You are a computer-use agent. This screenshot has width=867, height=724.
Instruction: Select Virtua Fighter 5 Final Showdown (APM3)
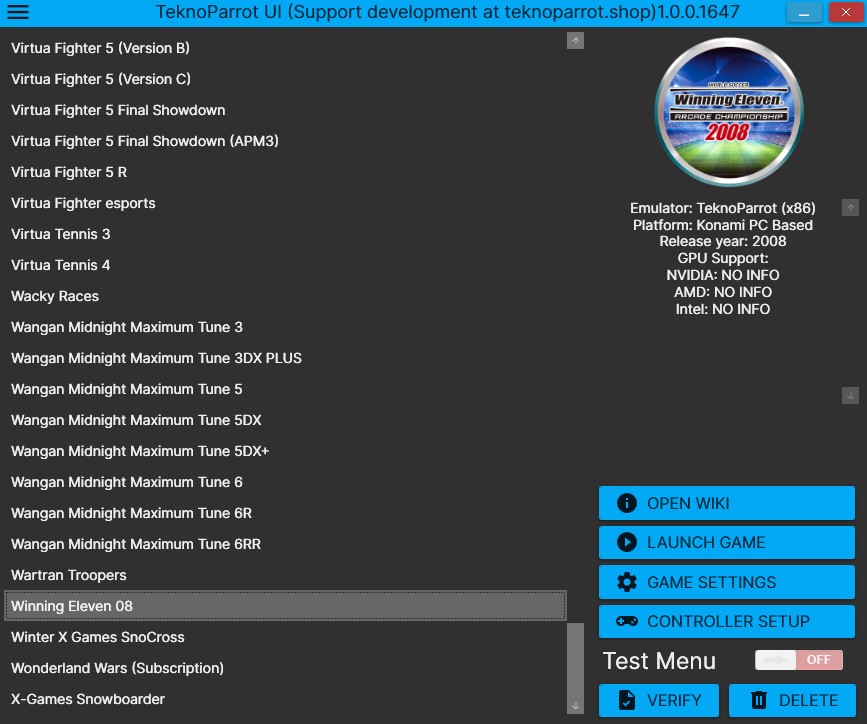tap(285, 141)
